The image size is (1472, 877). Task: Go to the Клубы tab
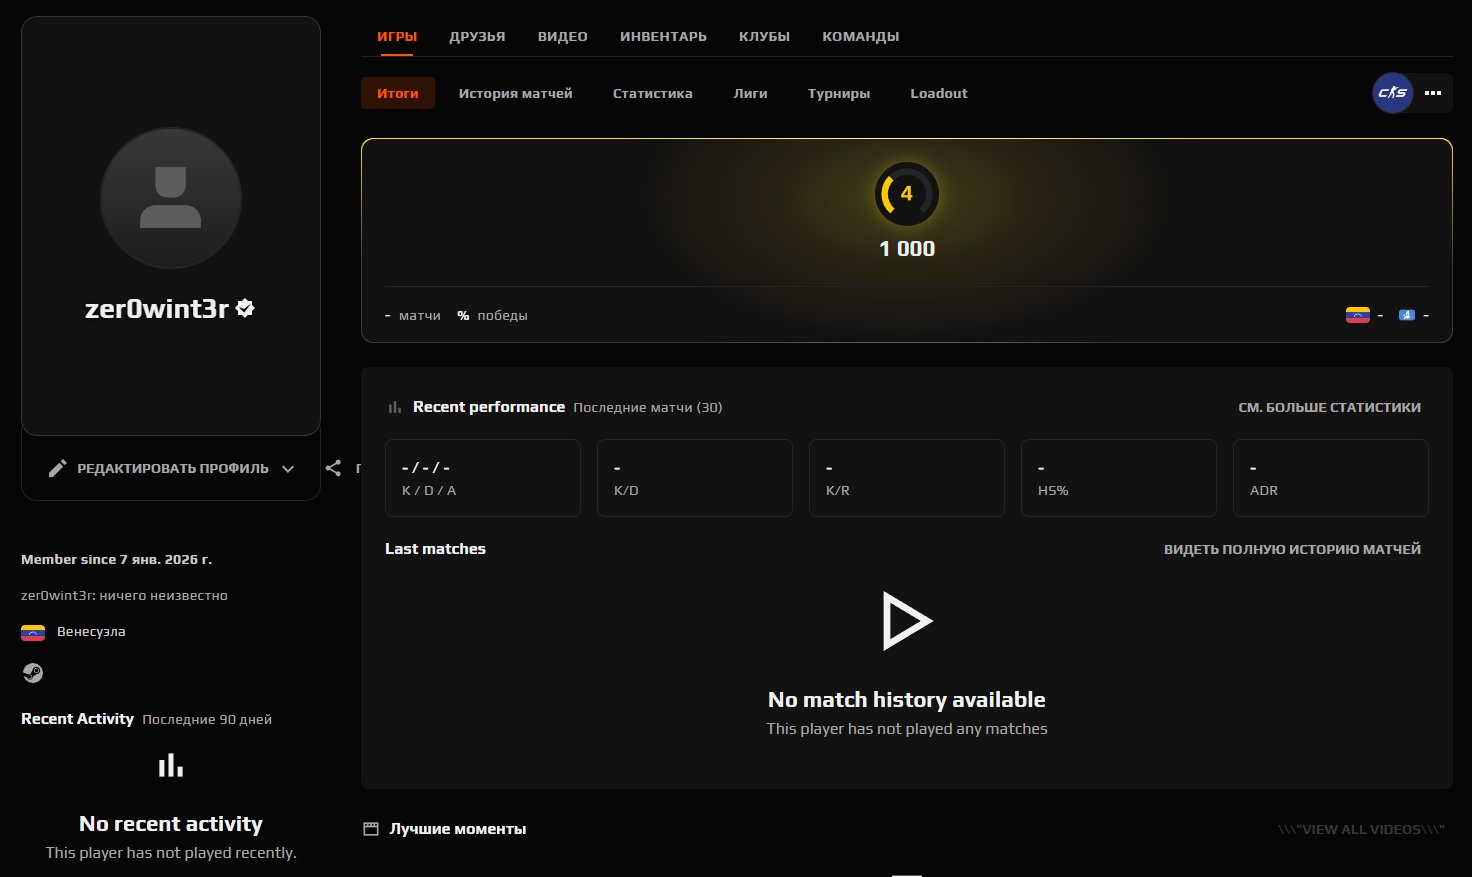pos(764,36)
